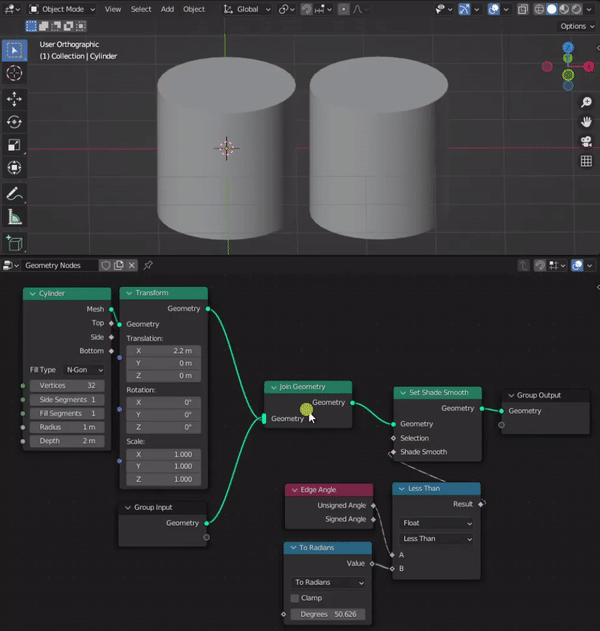
Task: Select the Group Output node header
Action: pos(546,395)
